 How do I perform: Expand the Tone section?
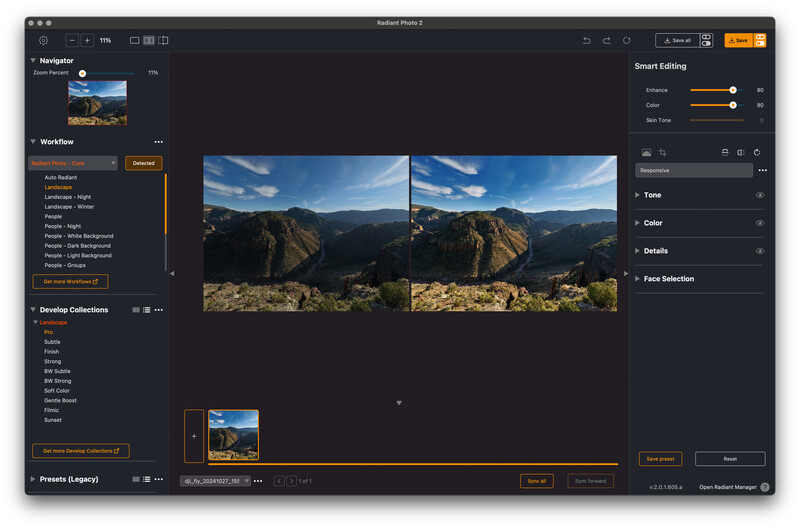(637, 195)
